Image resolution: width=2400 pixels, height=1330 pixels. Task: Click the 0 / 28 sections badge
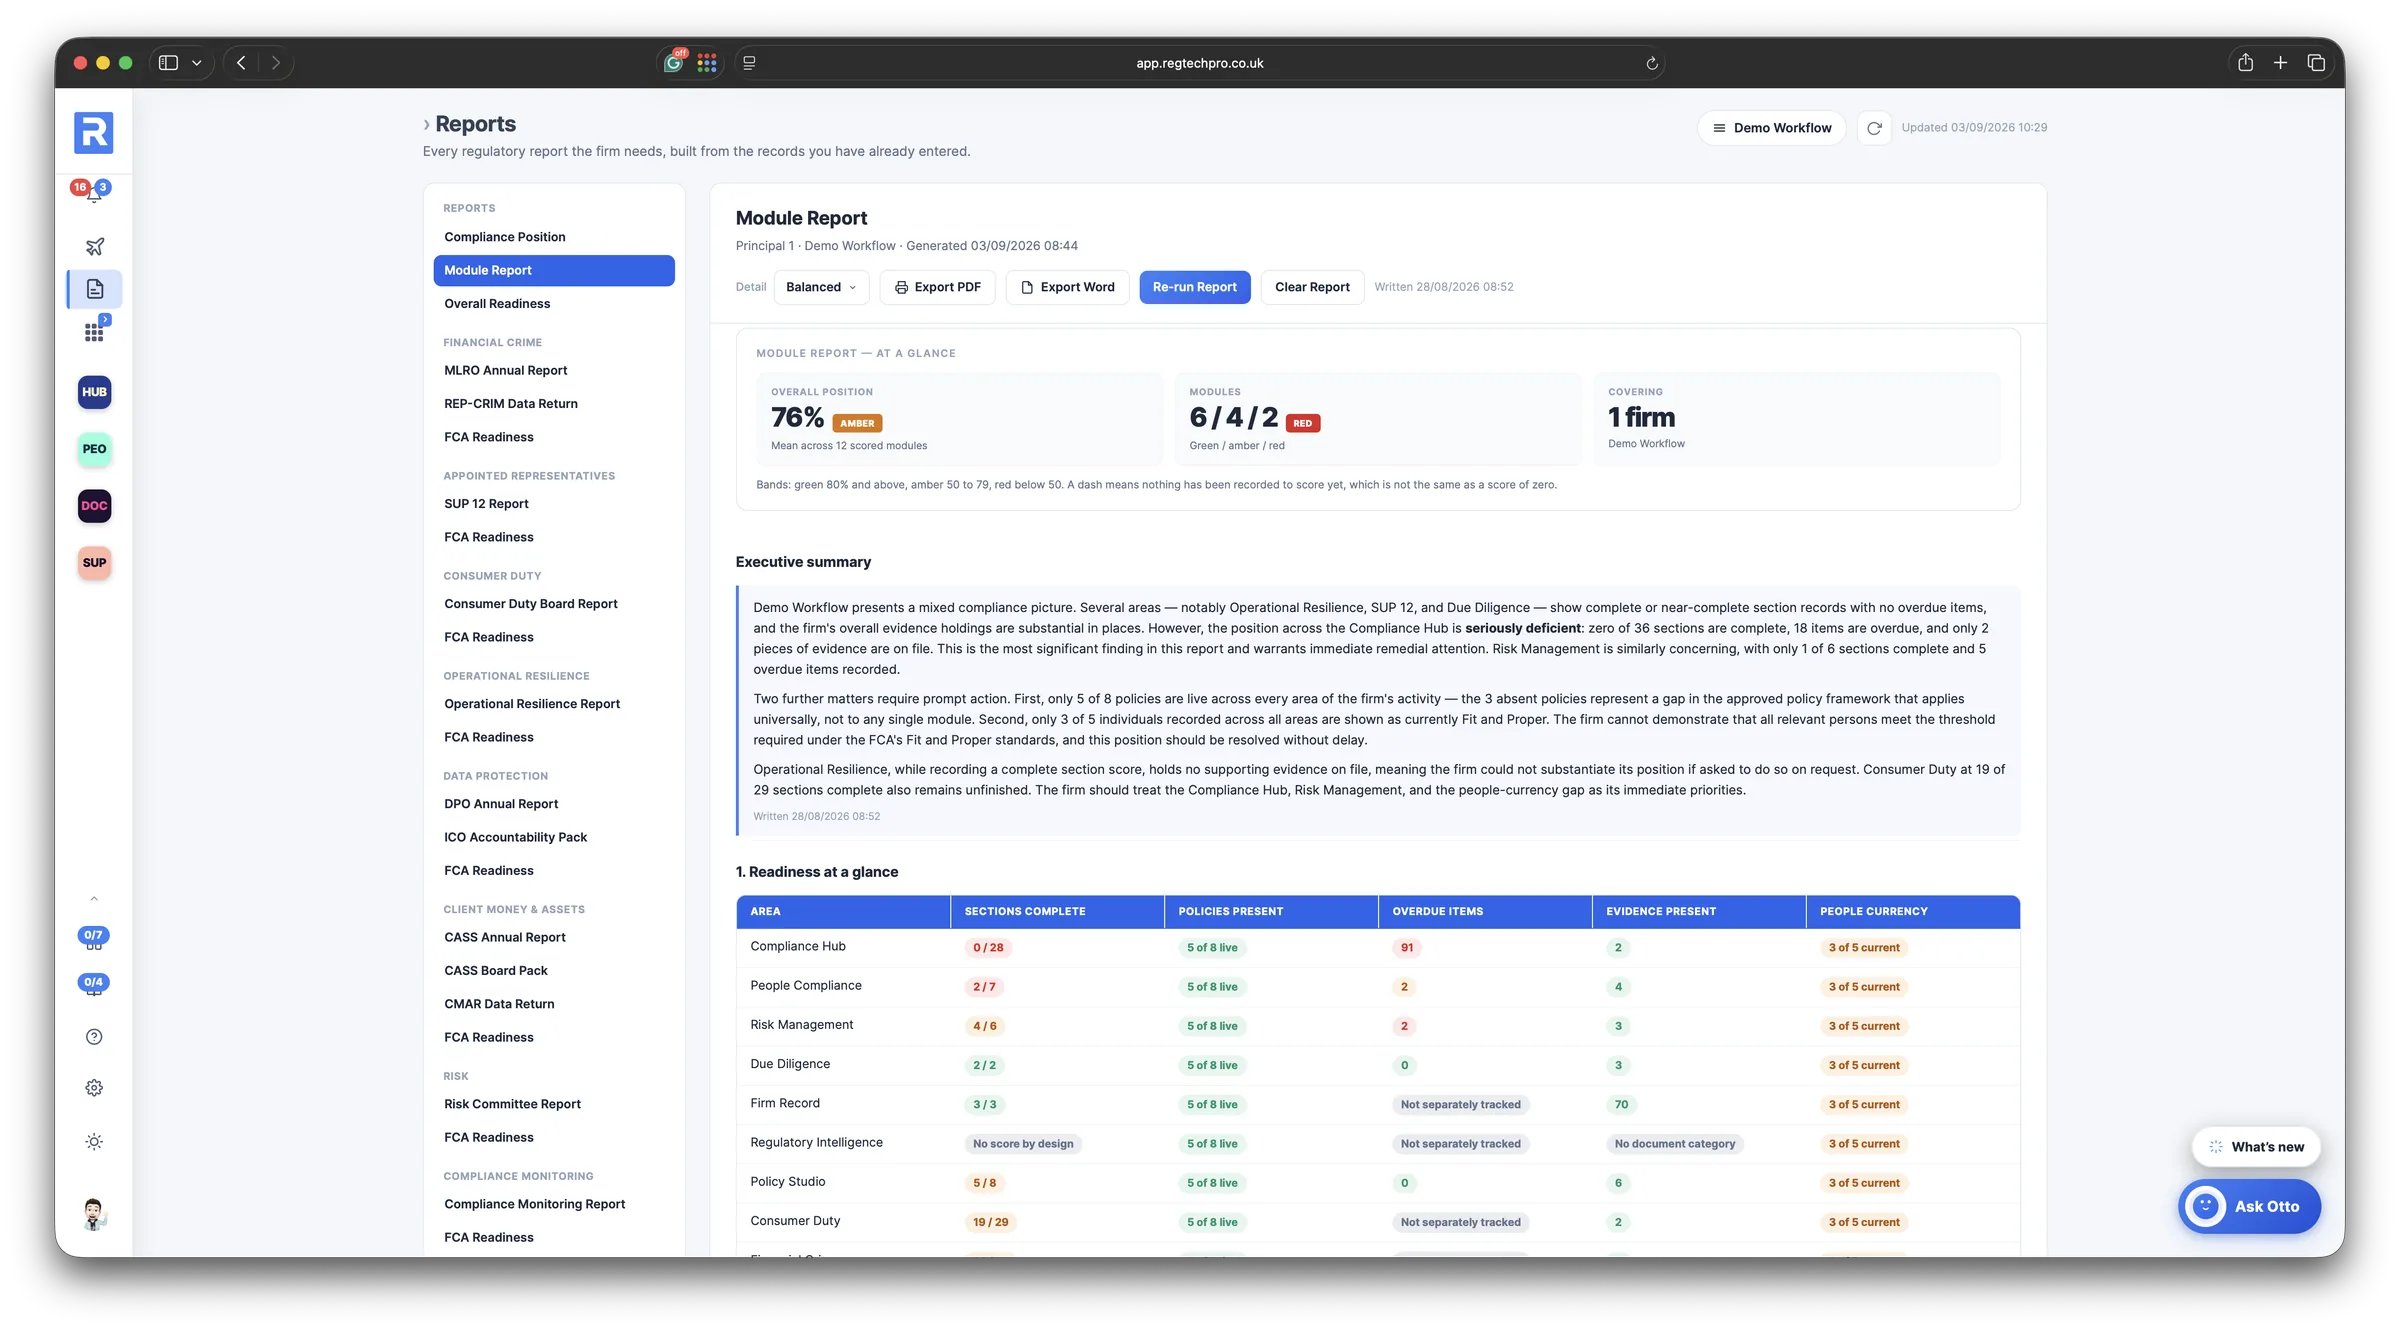click(988, 948)
